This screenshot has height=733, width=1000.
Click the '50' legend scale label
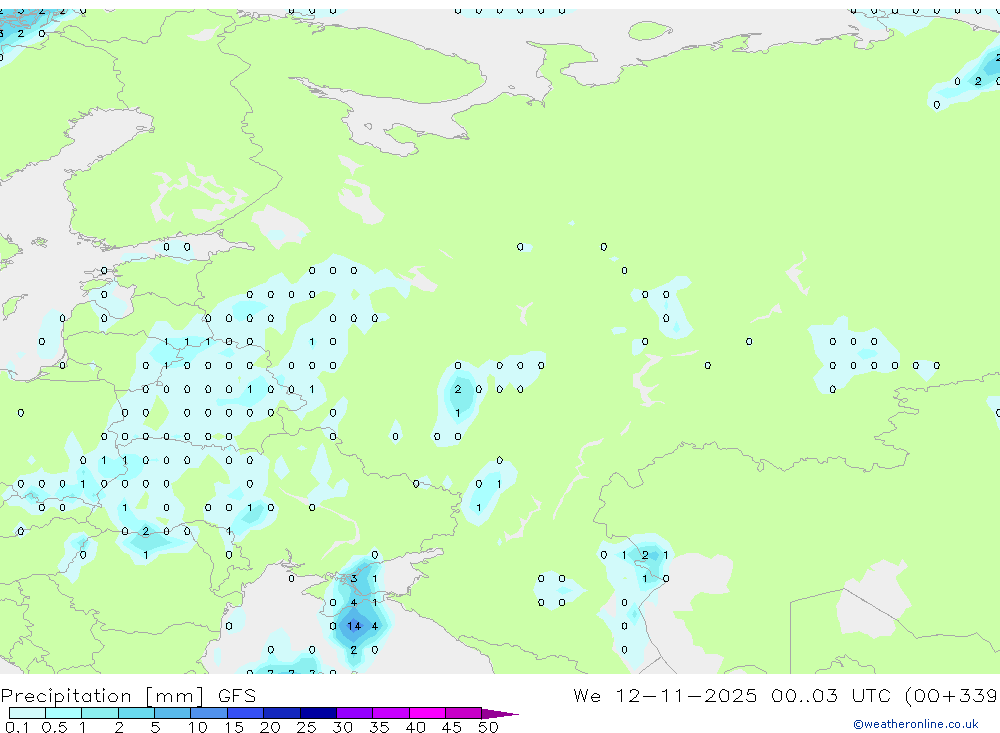pyautogui.click(x=488, y=727)
